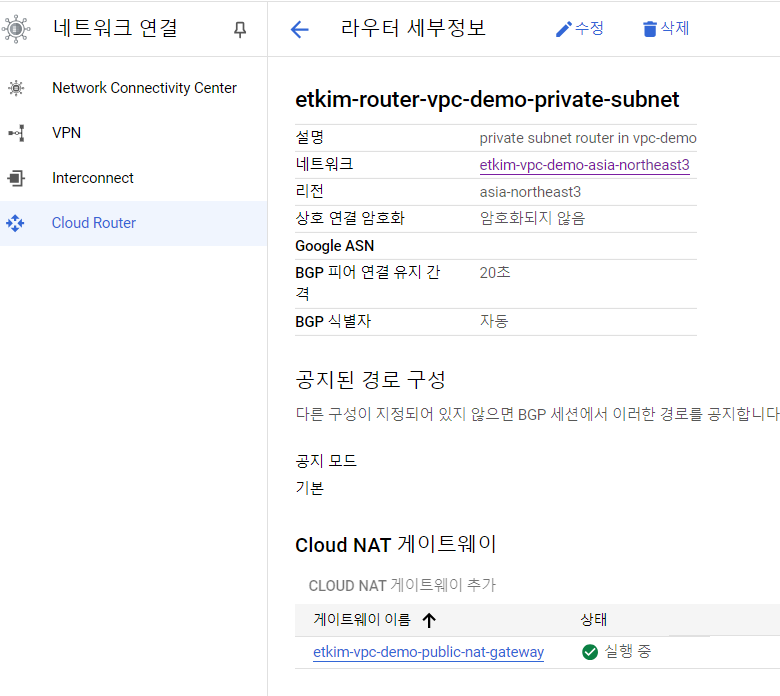Click the Interconnect sidebar icon

coord(16,178)
